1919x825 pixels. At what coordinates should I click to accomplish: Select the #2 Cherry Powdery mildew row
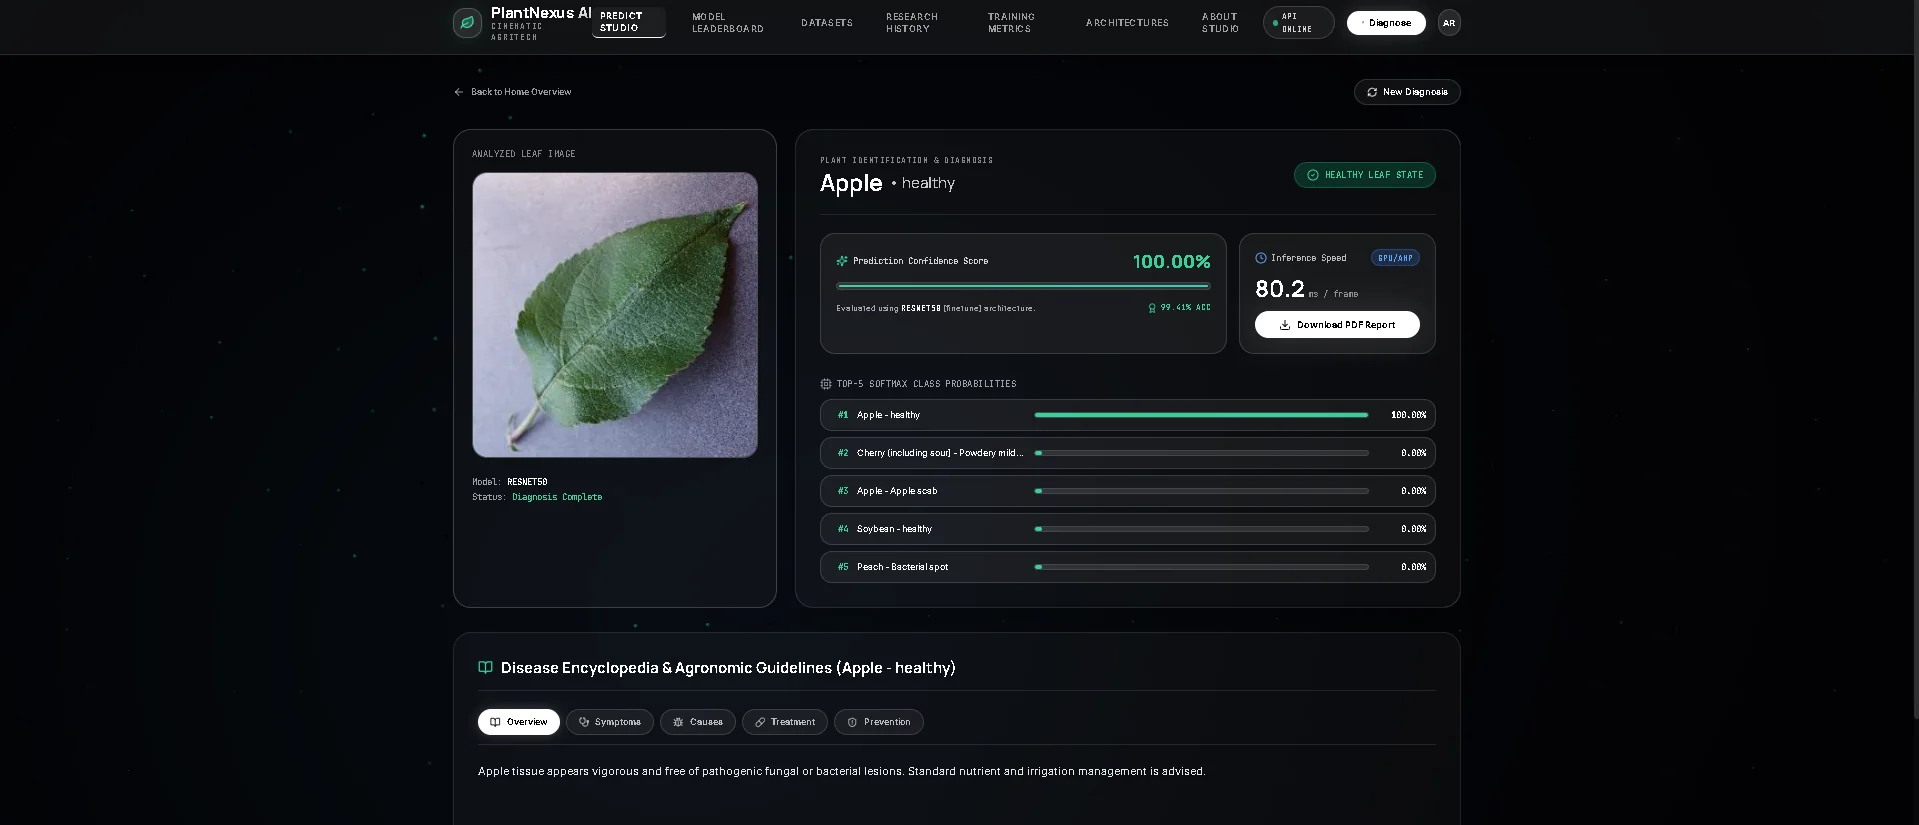1128,453
